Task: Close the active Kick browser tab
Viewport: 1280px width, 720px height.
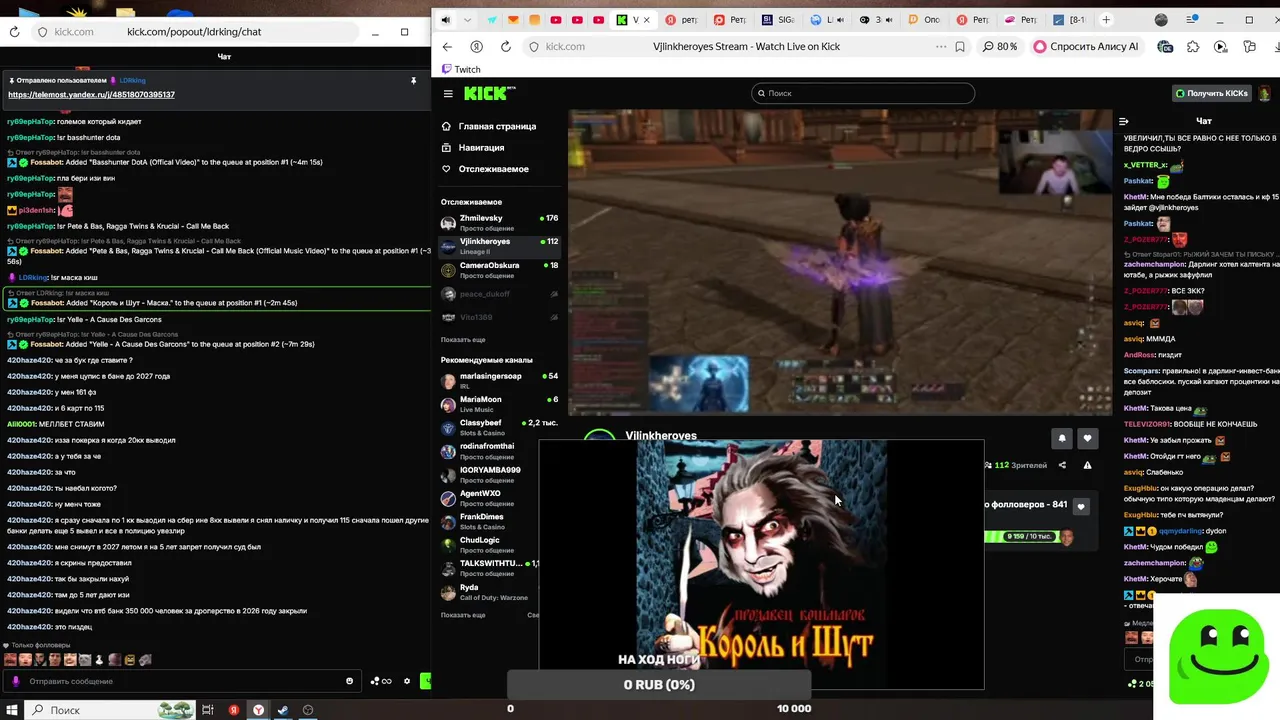Action: tap(645, 19)
